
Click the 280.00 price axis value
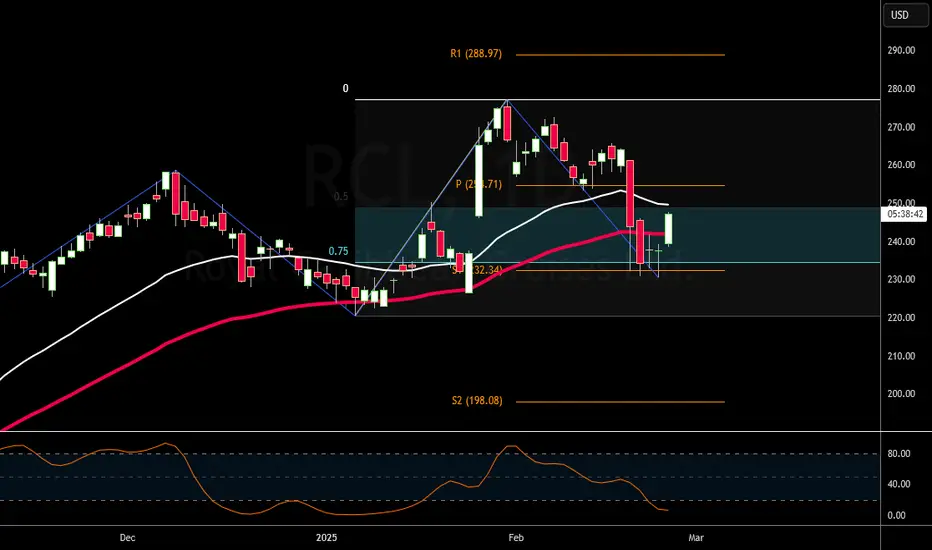coord(901,89)
